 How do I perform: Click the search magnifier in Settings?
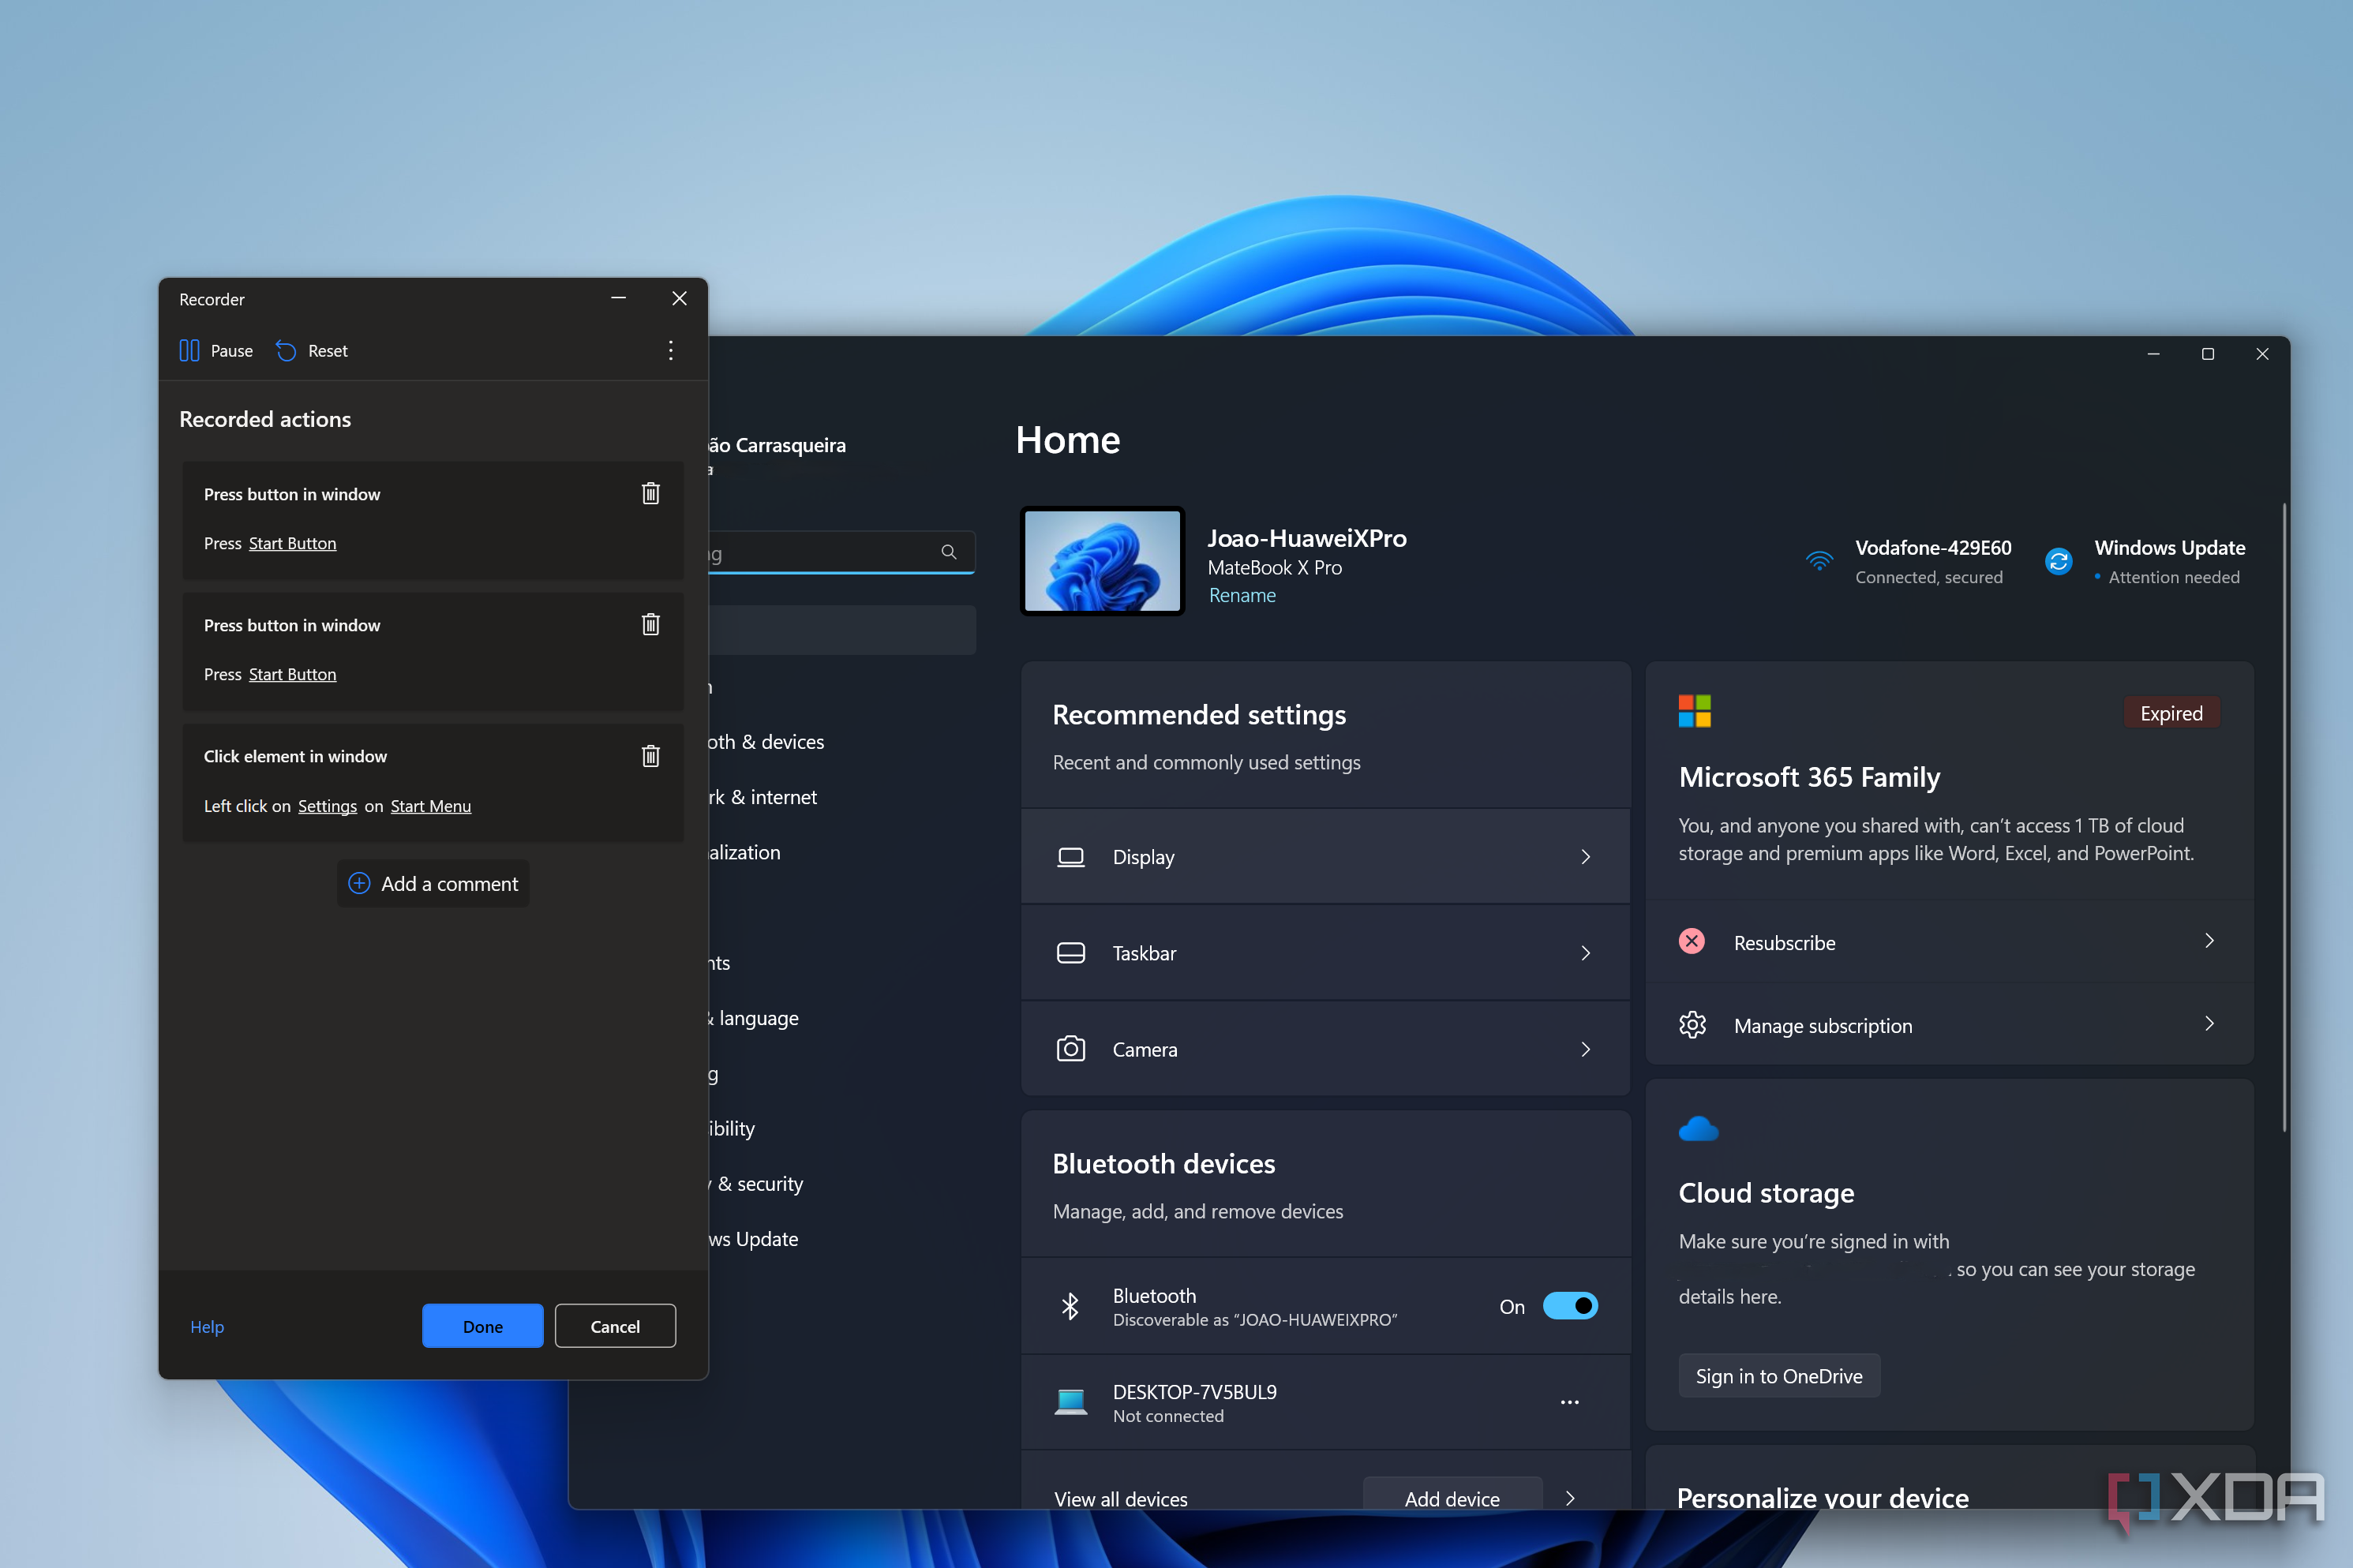pyautogui.click(x=948, y=552)
